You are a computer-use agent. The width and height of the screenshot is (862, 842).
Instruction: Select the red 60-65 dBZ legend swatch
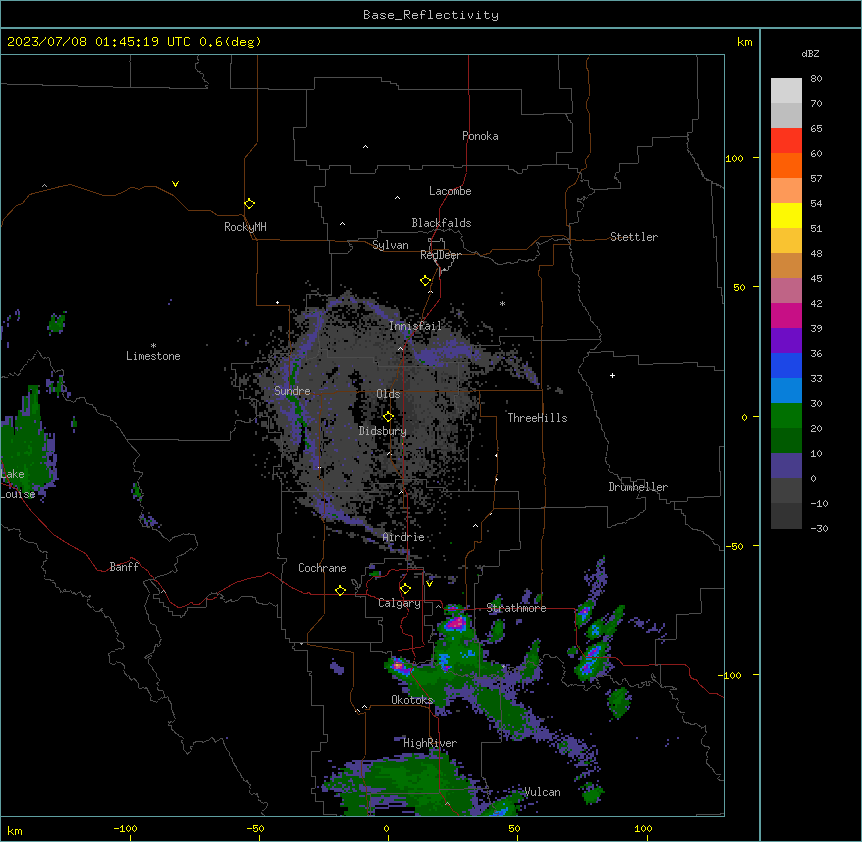coord(786,141)
